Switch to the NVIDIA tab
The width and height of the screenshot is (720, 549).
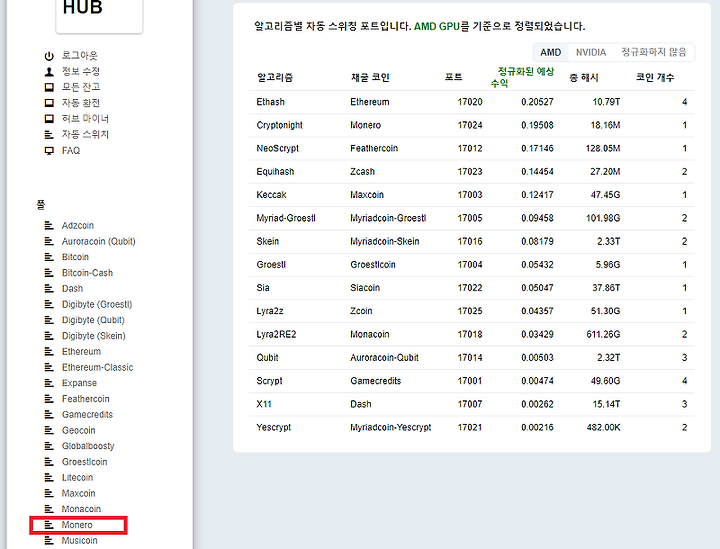point(591,52)
